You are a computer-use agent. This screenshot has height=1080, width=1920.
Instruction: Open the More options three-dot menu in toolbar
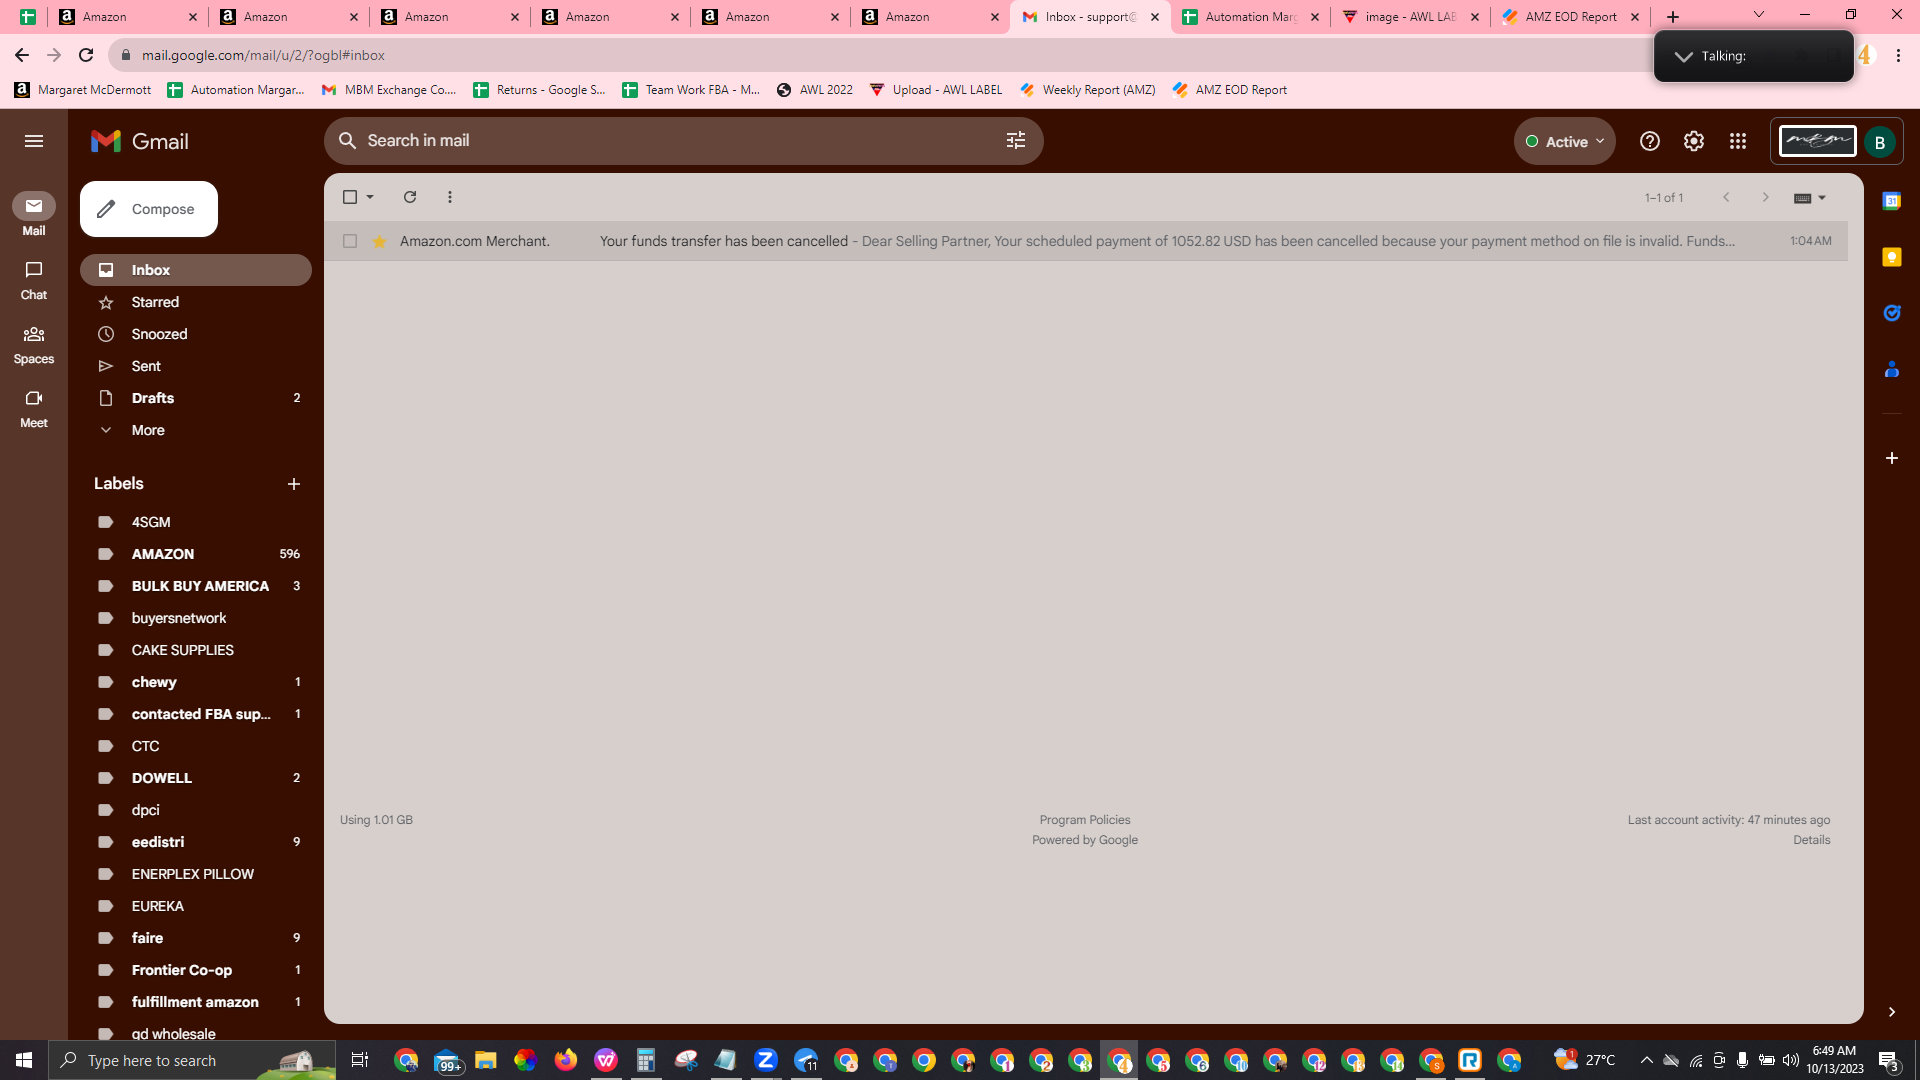click(450, 197)
